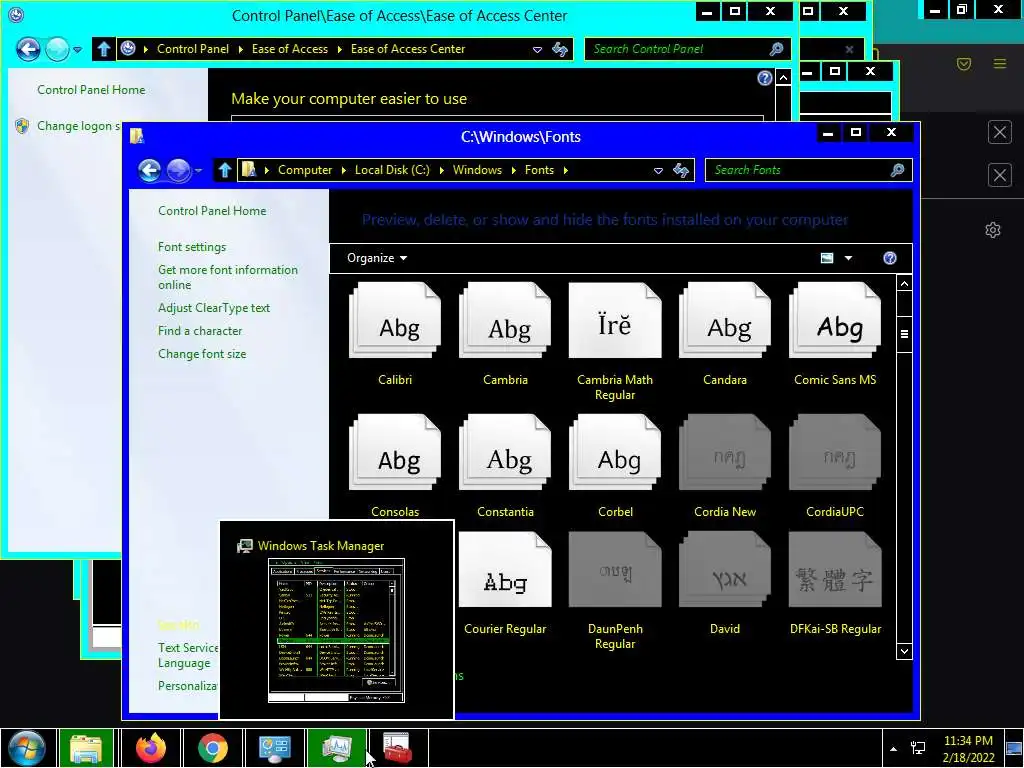The image size is (1024, 768).
Task: Open the red toolbox taskbar icon
Action: [397, 748]
